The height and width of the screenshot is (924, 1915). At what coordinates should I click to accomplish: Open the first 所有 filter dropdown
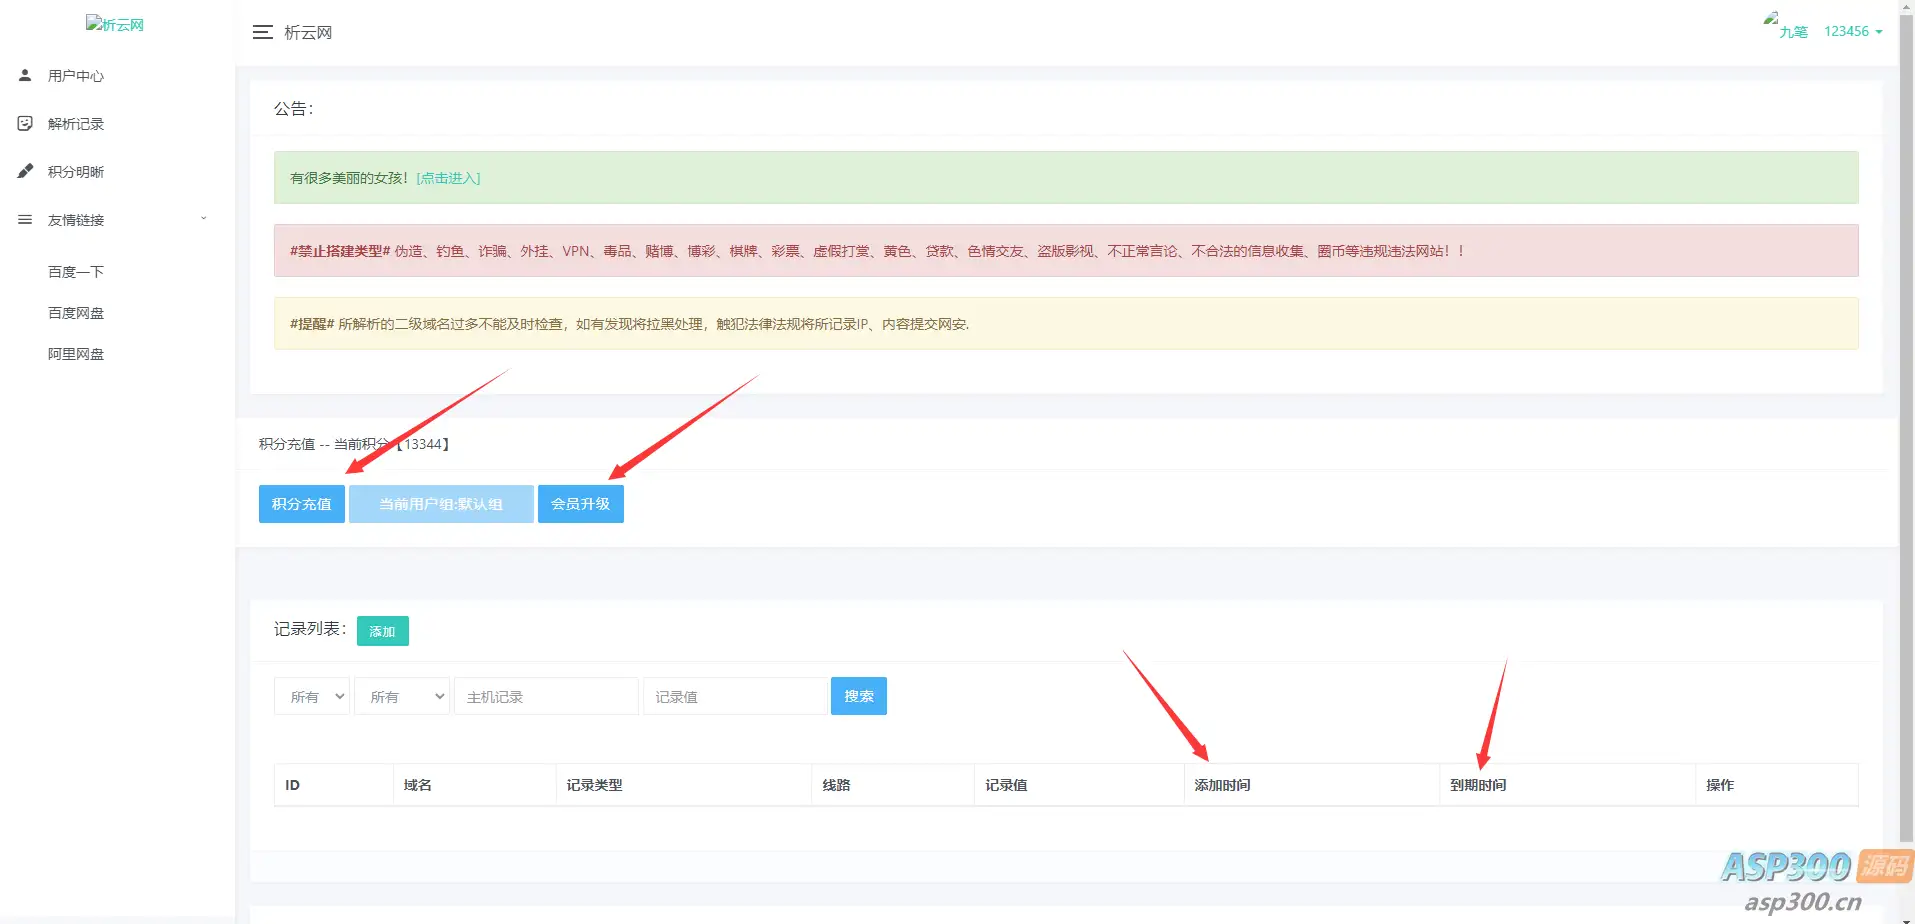(x=312, y=696)
